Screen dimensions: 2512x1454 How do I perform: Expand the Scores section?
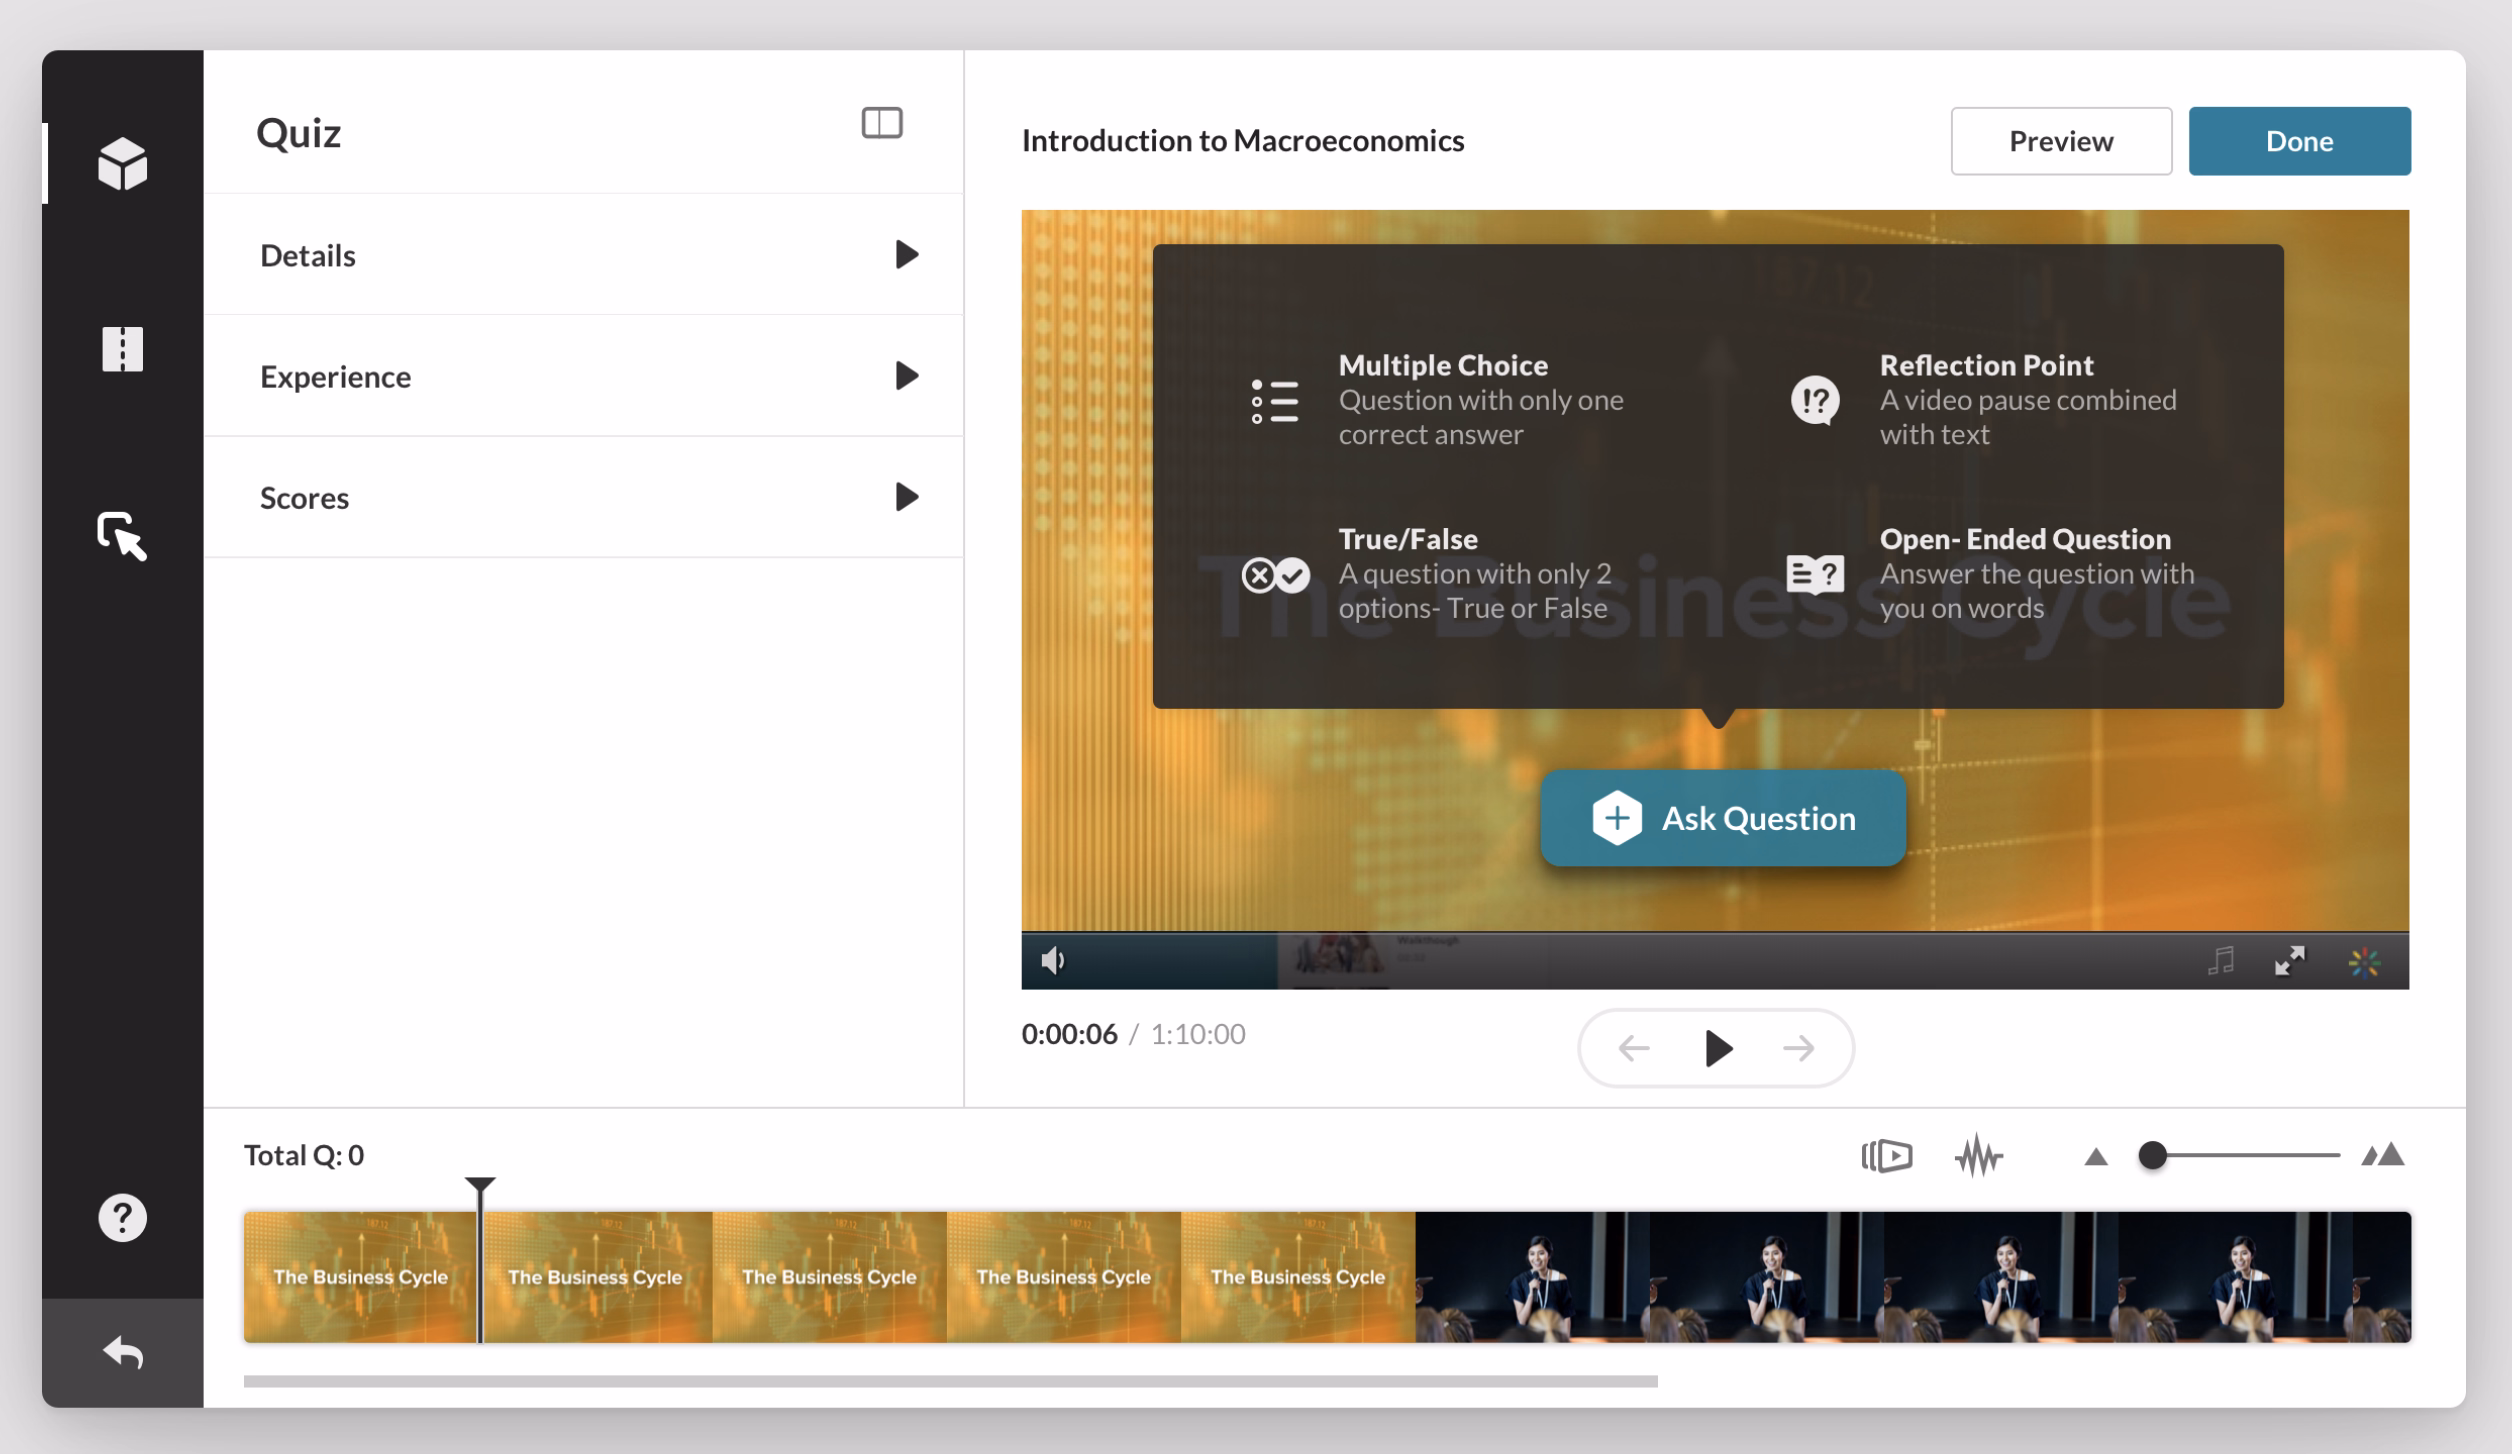pyautogui.click(x=583, y=497)
